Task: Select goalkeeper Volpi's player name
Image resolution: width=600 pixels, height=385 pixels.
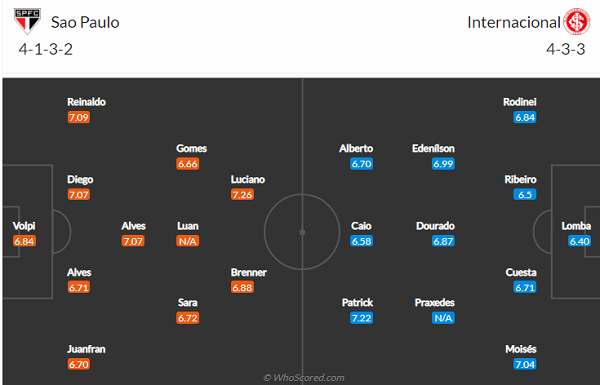Action: [x=24, y=226]
